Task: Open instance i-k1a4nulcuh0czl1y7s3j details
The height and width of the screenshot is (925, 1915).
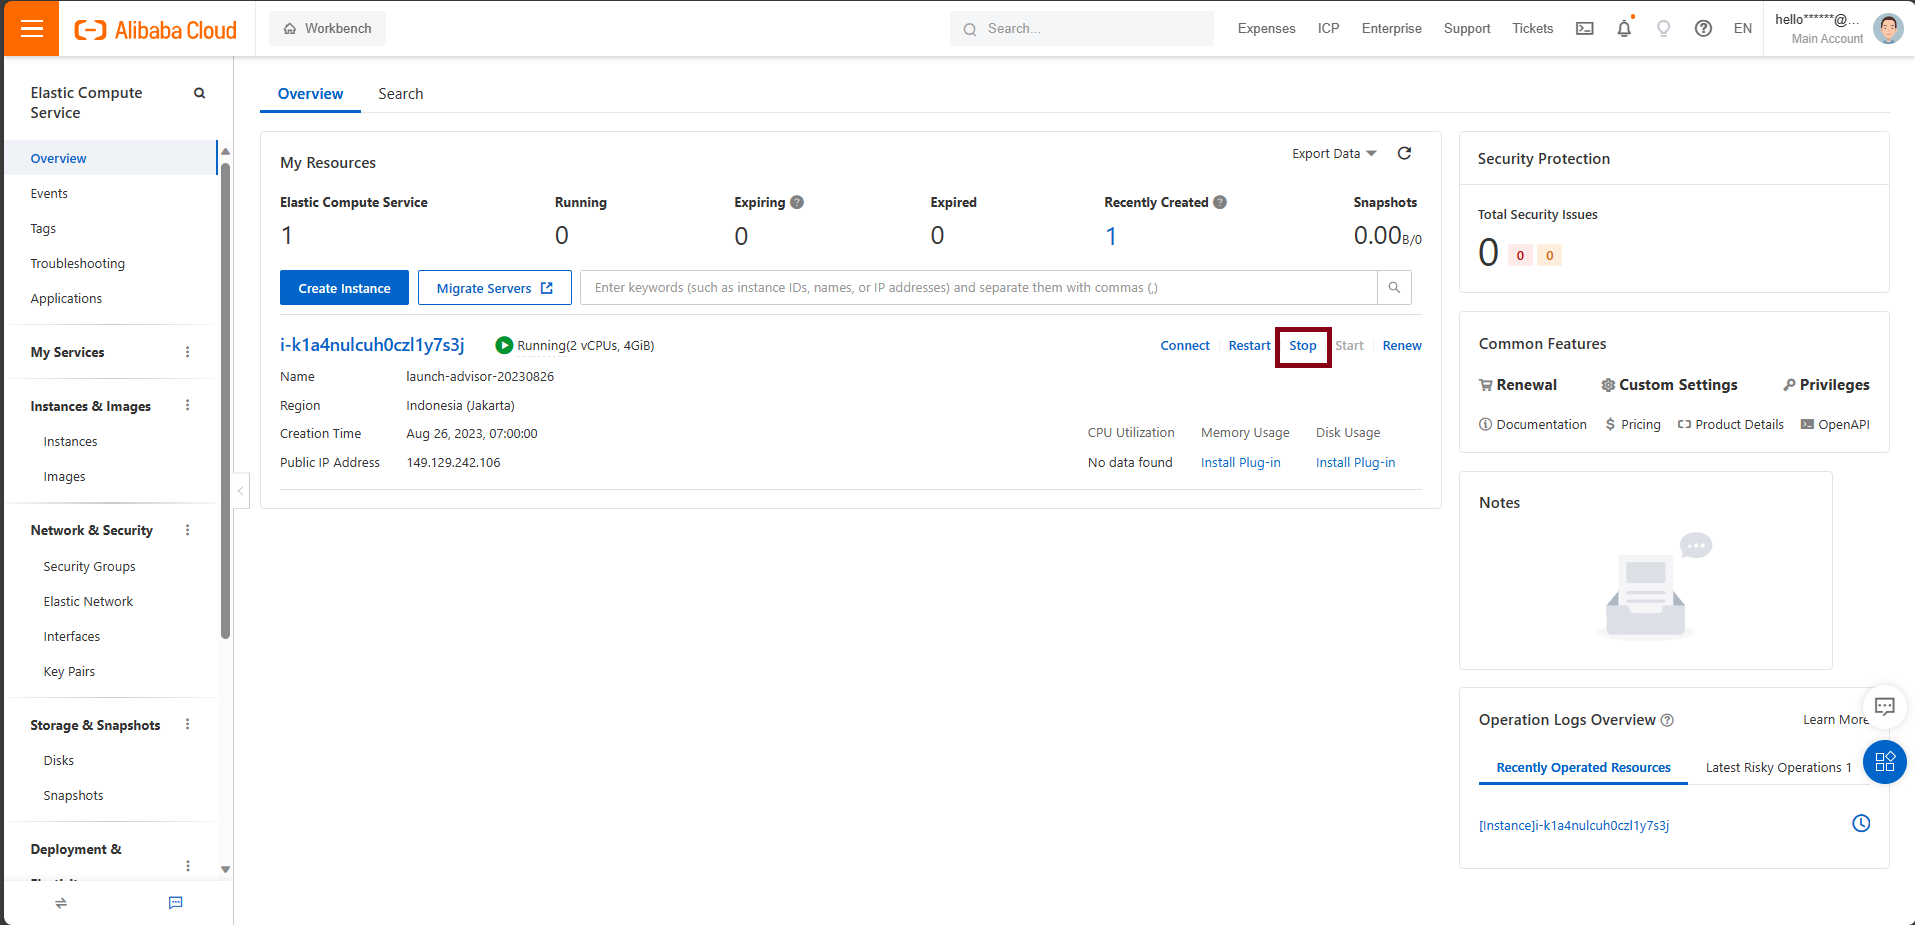Action: pyautogui.click(x=372, y=345)
